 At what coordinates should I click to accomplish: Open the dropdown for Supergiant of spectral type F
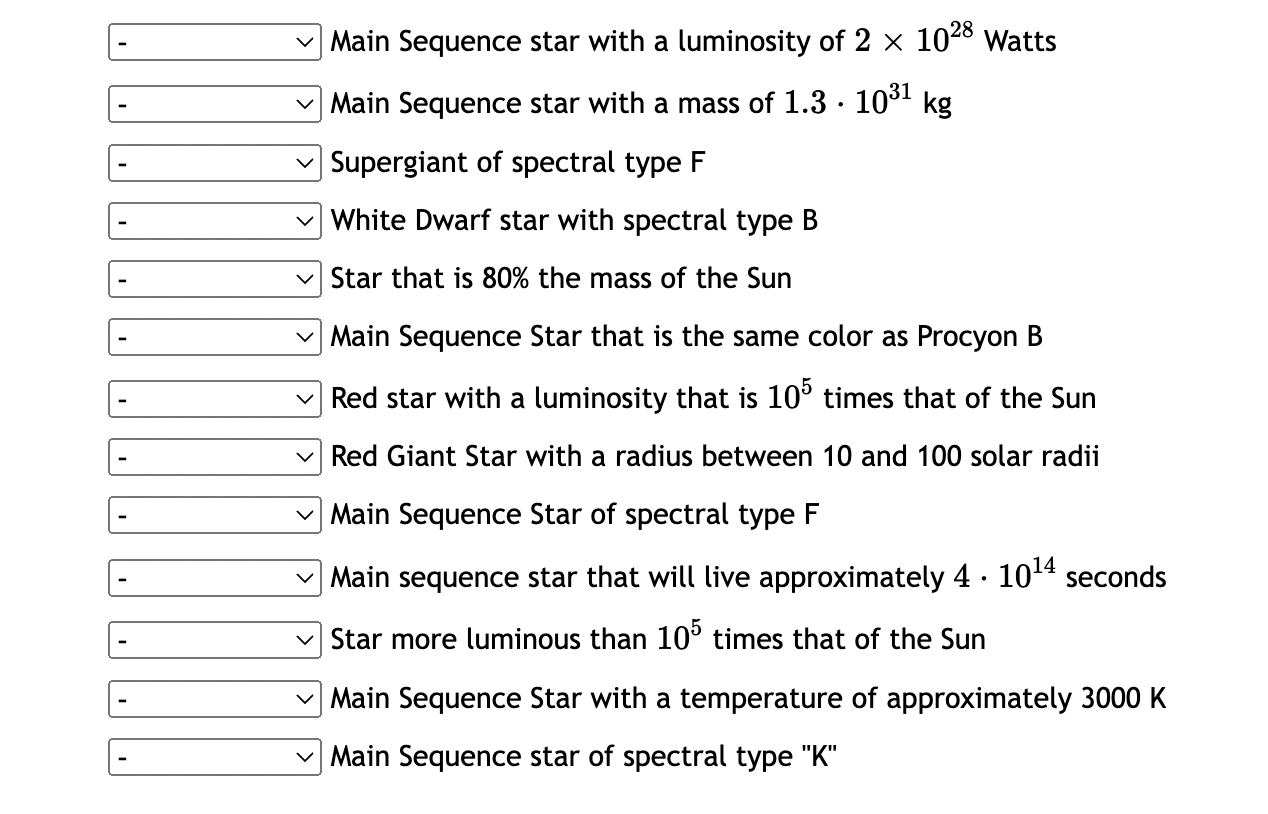[x=214, y=162]
